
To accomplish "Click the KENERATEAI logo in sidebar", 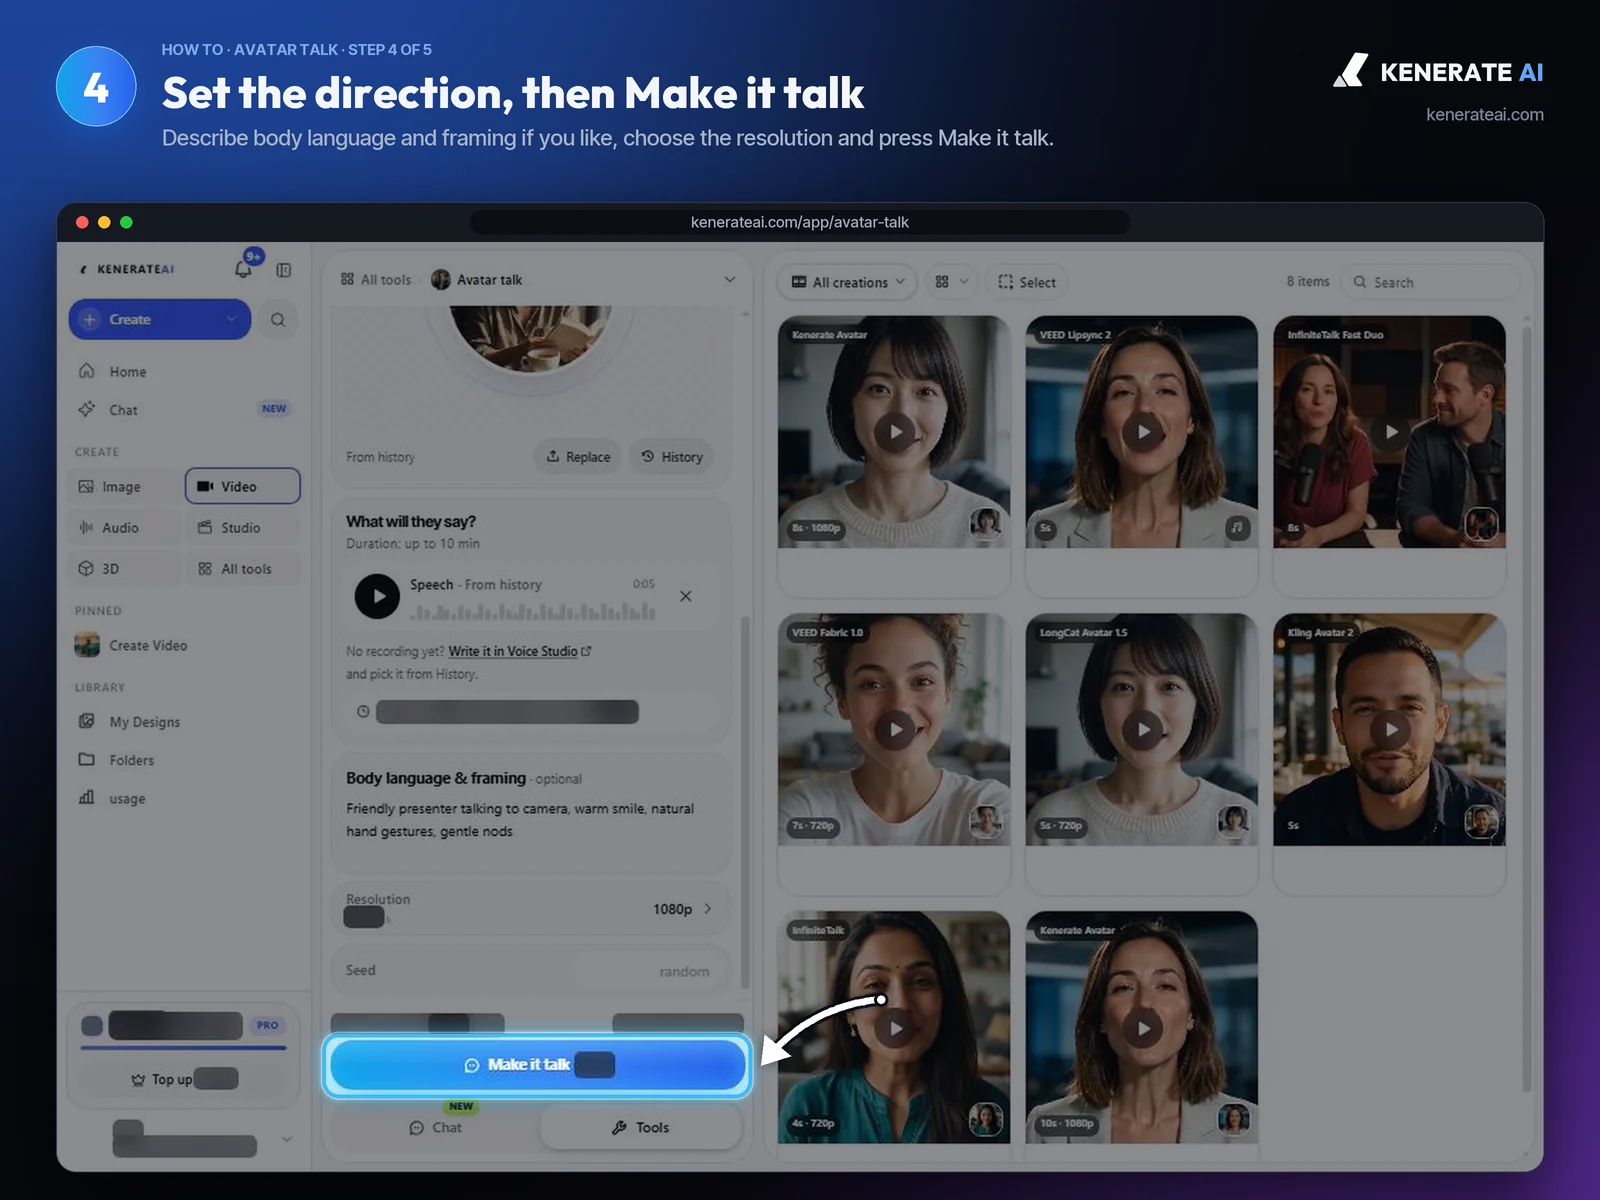I will coord(127,269).
